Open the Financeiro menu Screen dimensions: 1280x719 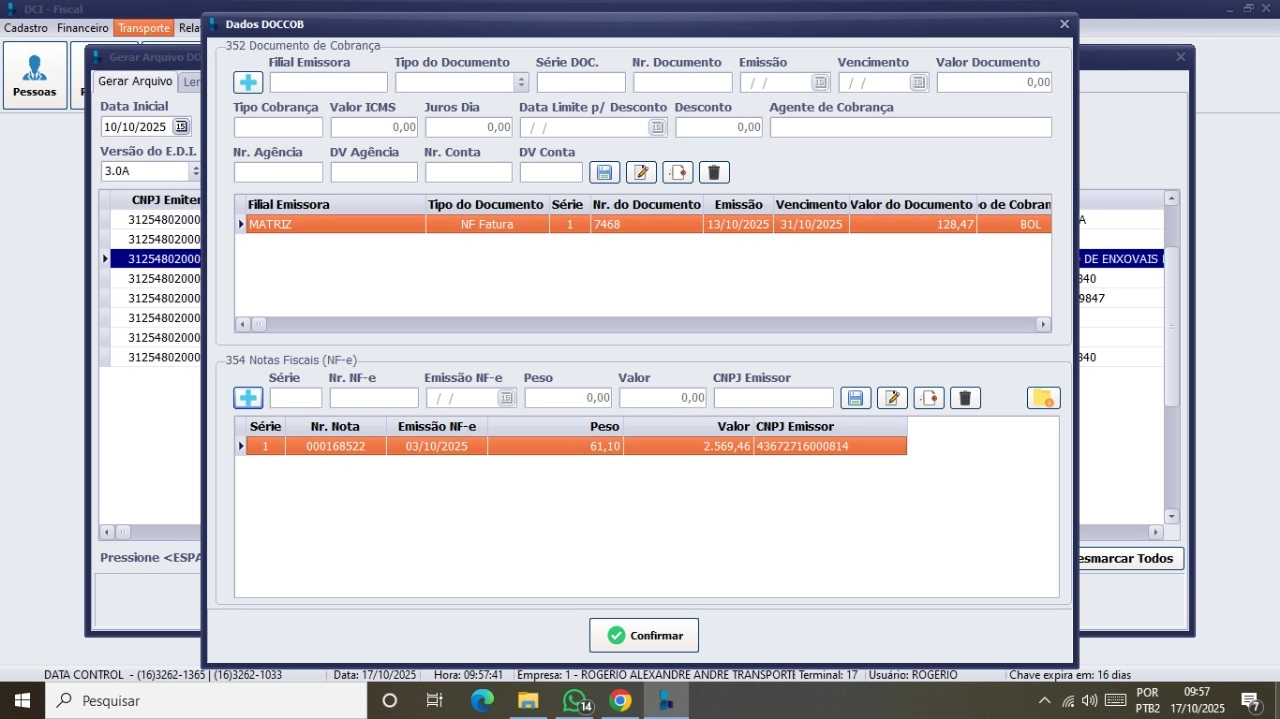tap(82, 28)
